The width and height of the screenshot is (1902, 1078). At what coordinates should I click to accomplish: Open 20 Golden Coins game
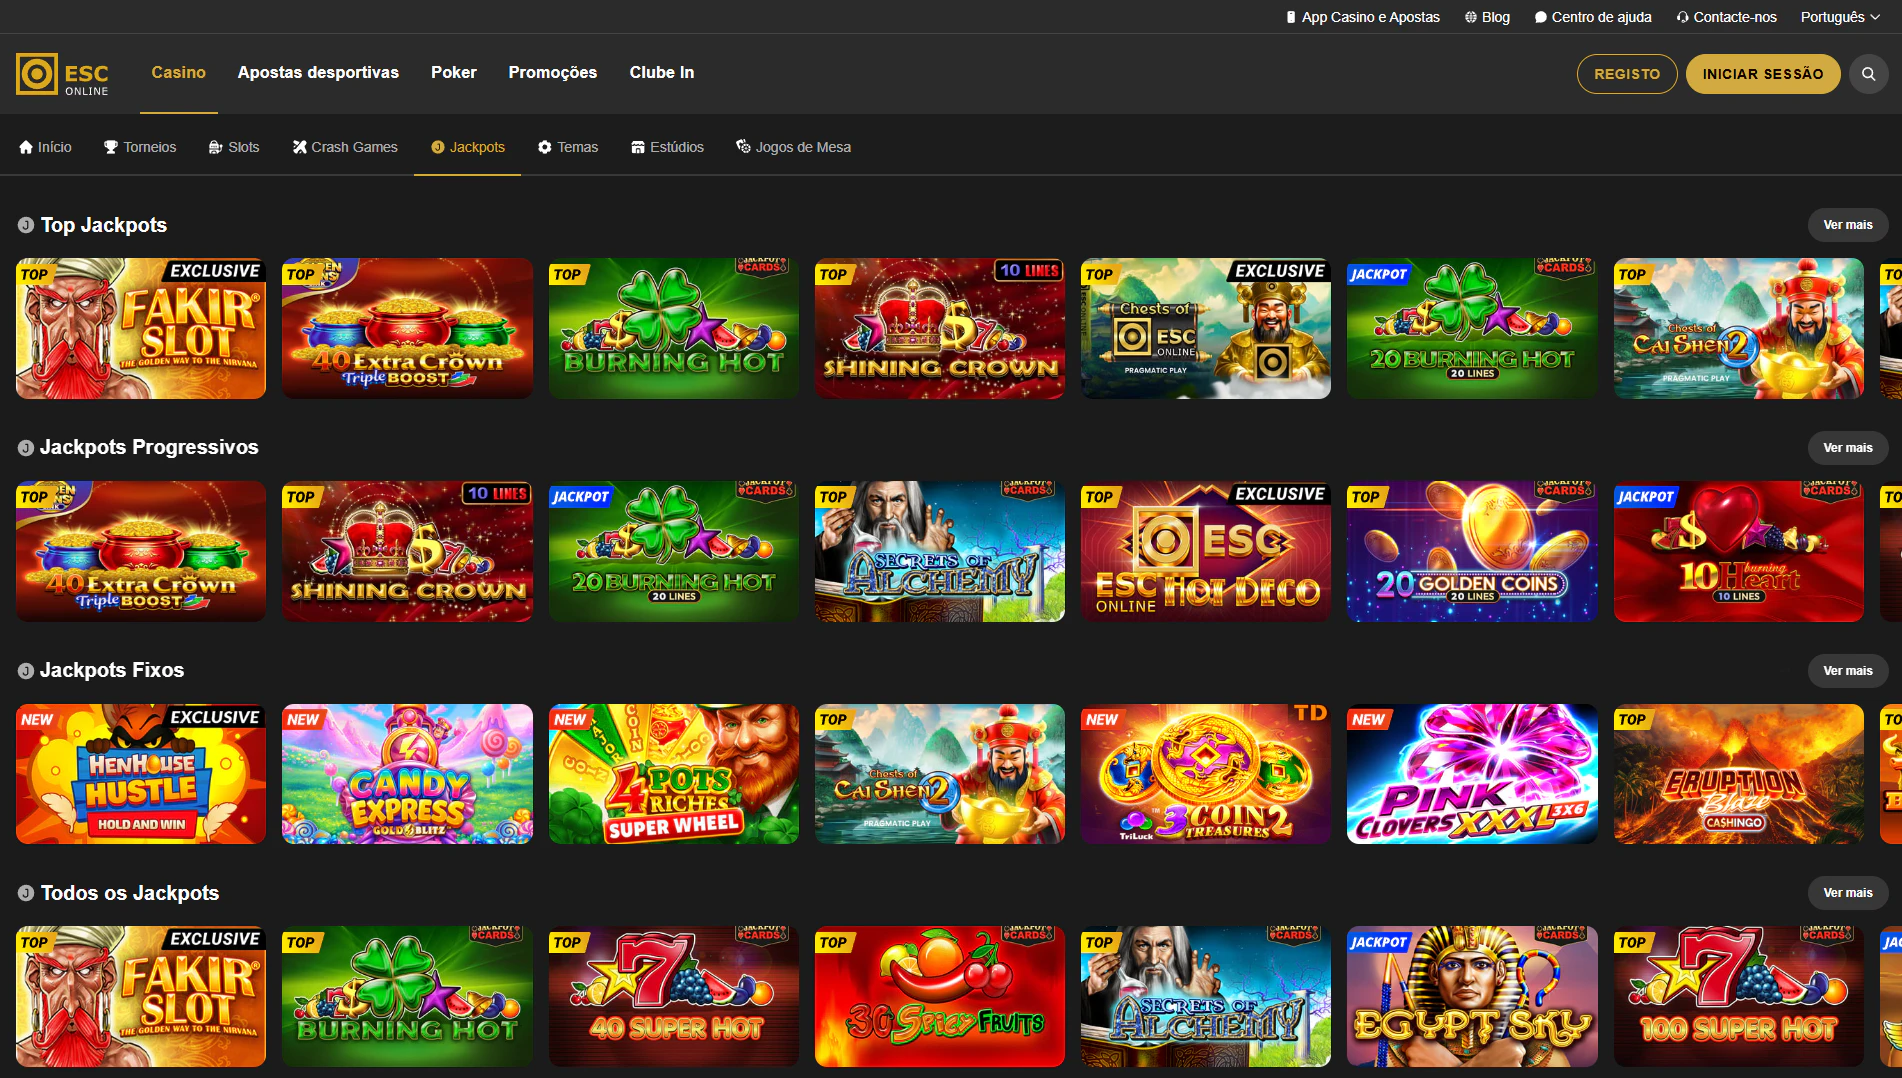(1472, 552)
